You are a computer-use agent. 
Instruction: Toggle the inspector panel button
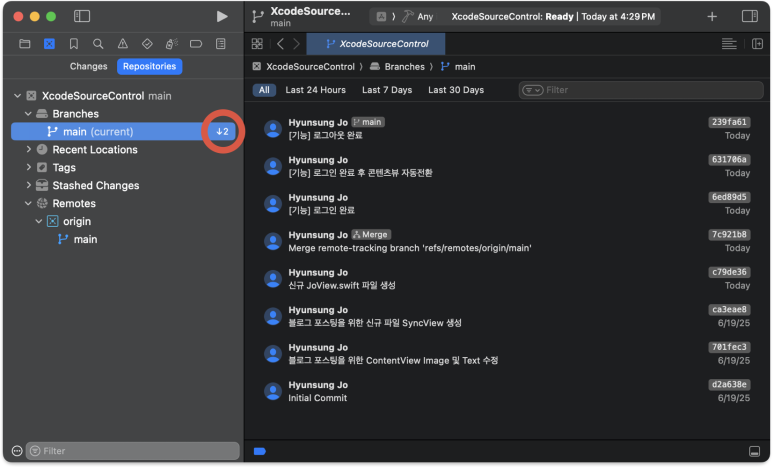750,16
